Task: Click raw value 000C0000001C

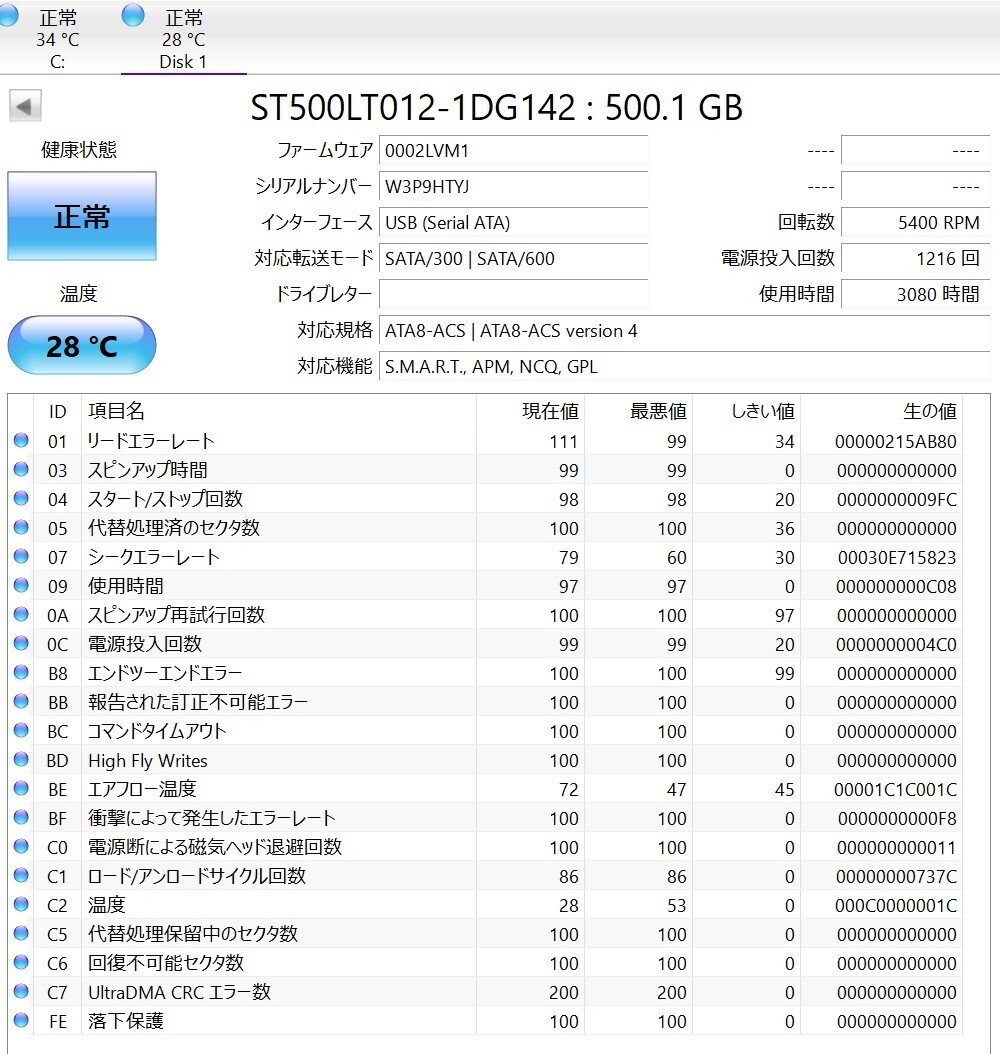Action: pyautogui.click(x=895, y=905)
